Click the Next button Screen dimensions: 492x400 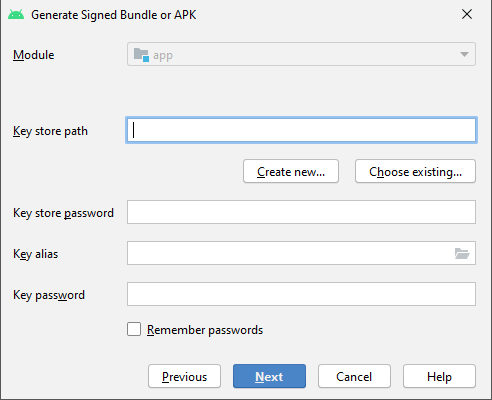(x=269, y=376)
